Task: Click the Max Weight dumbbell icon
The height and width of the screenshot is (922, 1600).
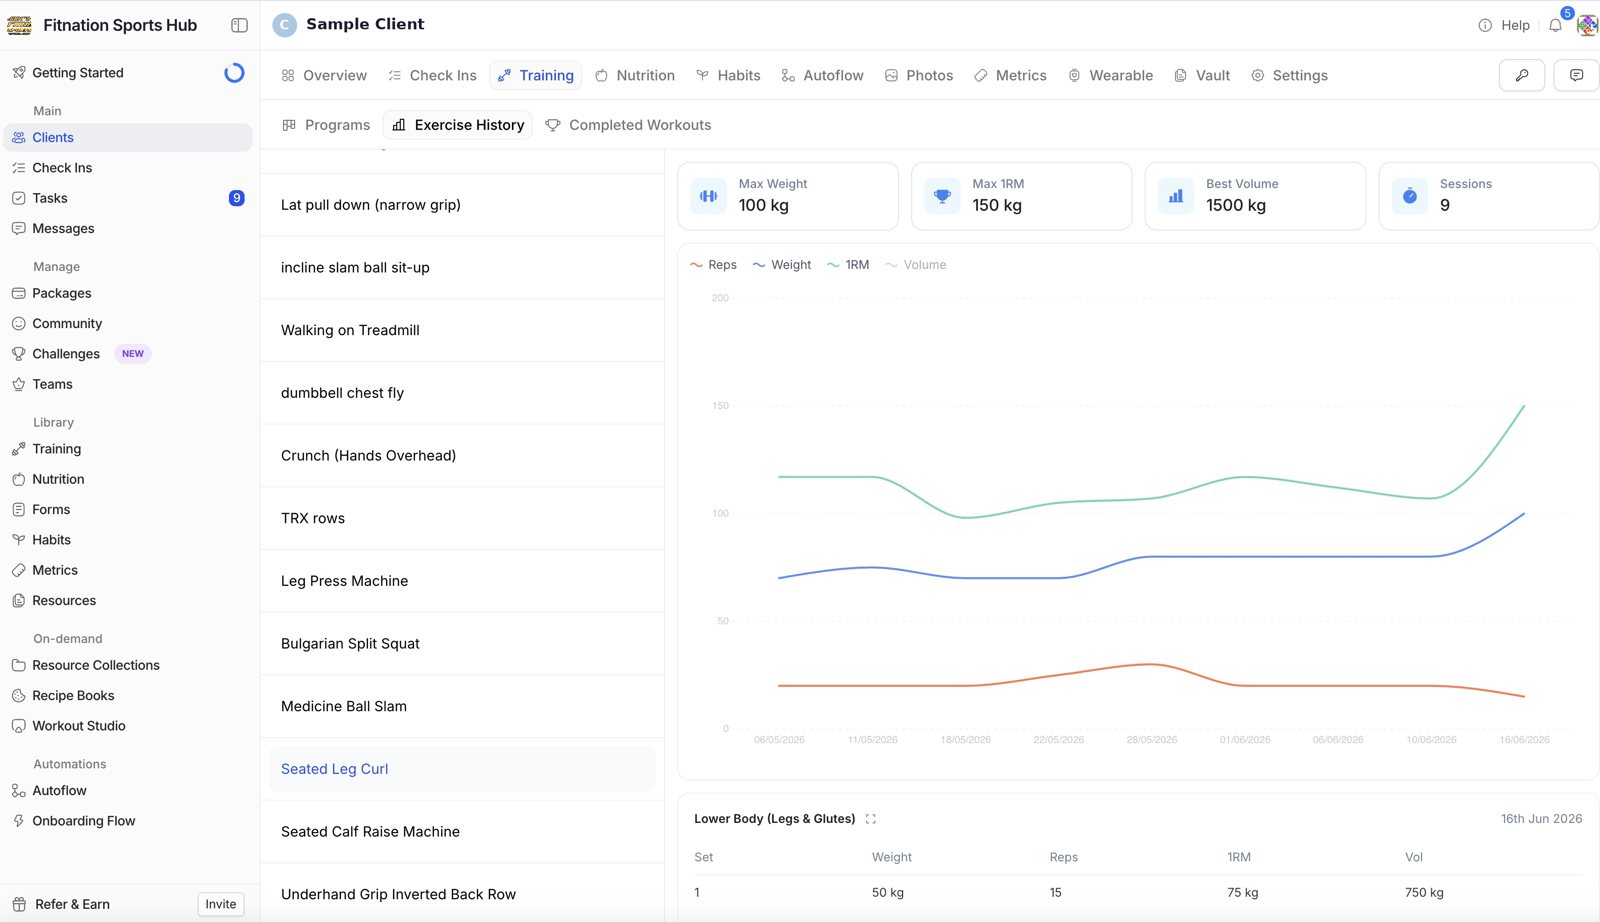Action: (x=708, y=196)
